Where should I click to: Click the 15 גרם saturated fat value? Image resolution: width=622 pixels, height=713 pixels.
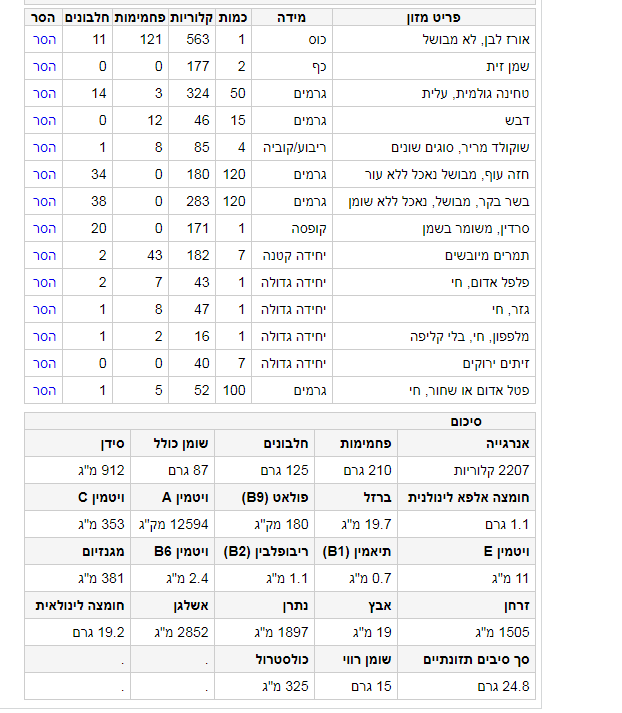click(x=371, y=687)
